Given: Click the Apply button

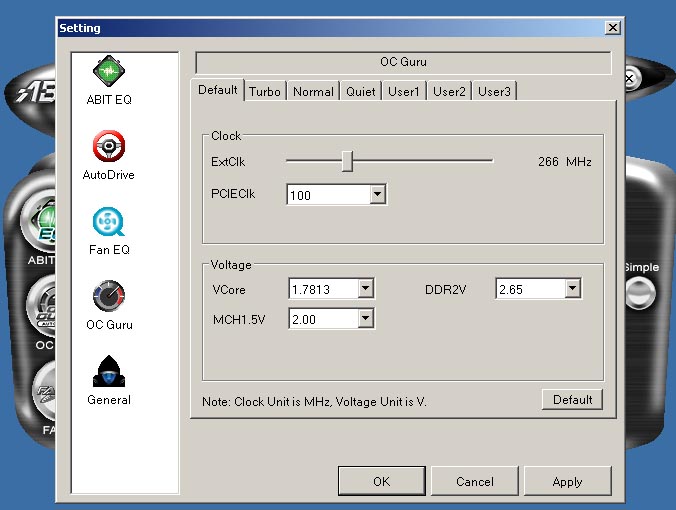Looking at the screenshot, I should tap(567, 481).
